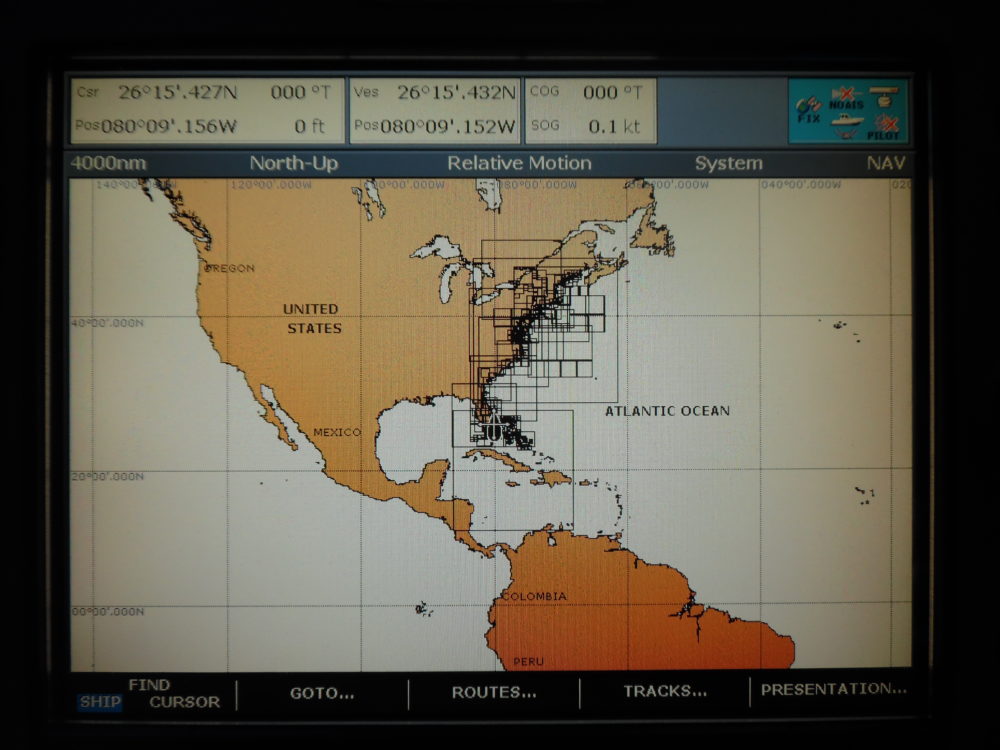Viewport: 1000px width, 750px height.
Task: Open the PRESENTATION... softkey menu
Action: tap(833, 690)
